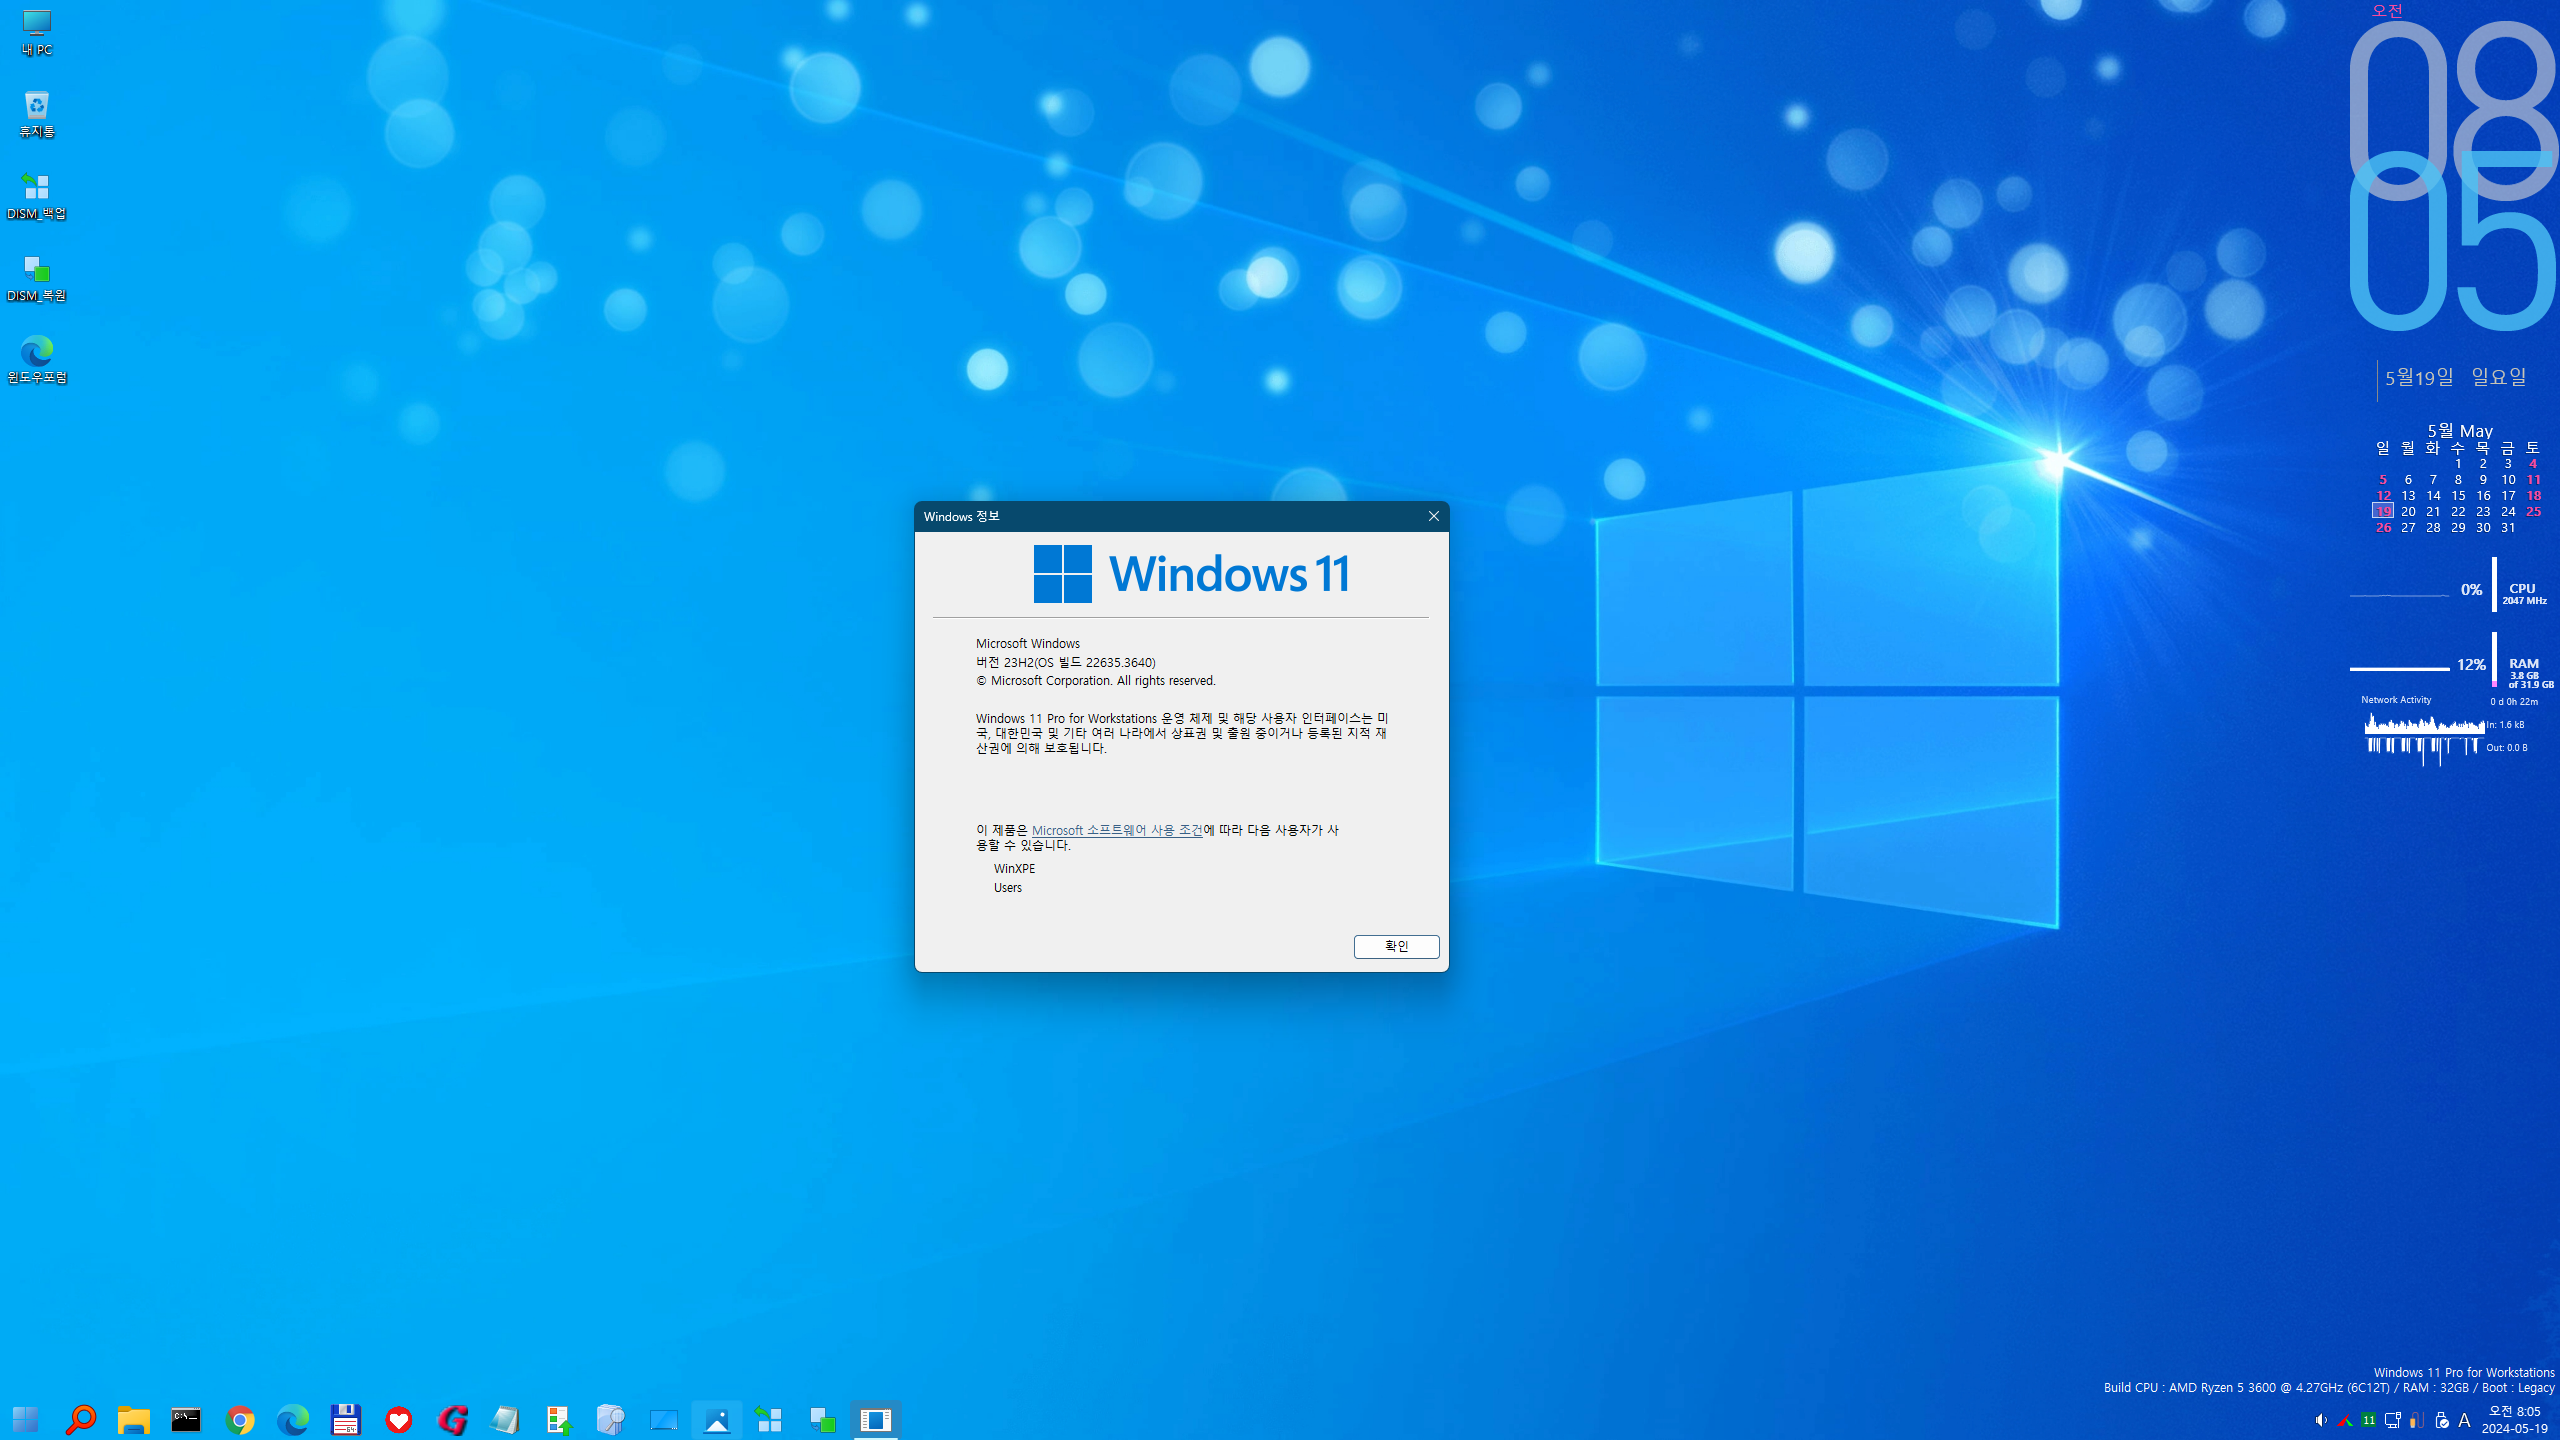
Task: Click the Windows 정보 title bar text
Action: (x=961, y=516)
